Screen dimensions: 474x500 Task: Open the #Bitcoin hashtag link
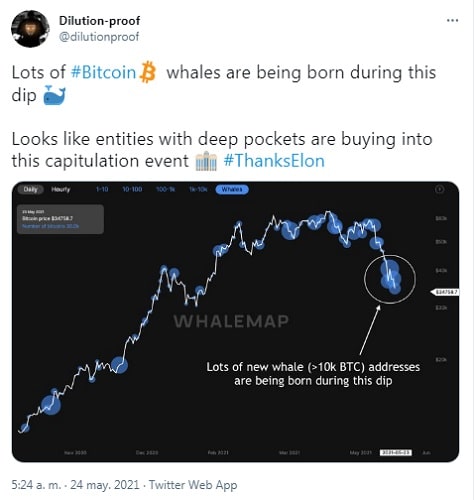pyautogui.click(x=104, y=72)
